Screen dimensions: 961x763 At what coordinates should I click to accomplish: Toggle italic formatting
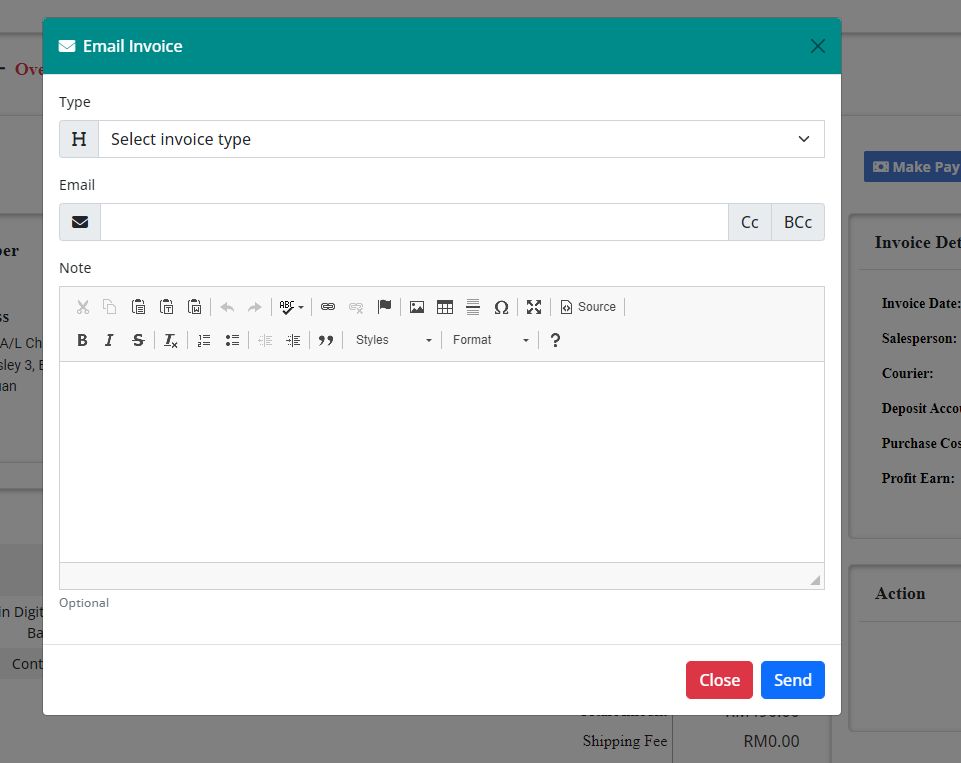point(109,340)
